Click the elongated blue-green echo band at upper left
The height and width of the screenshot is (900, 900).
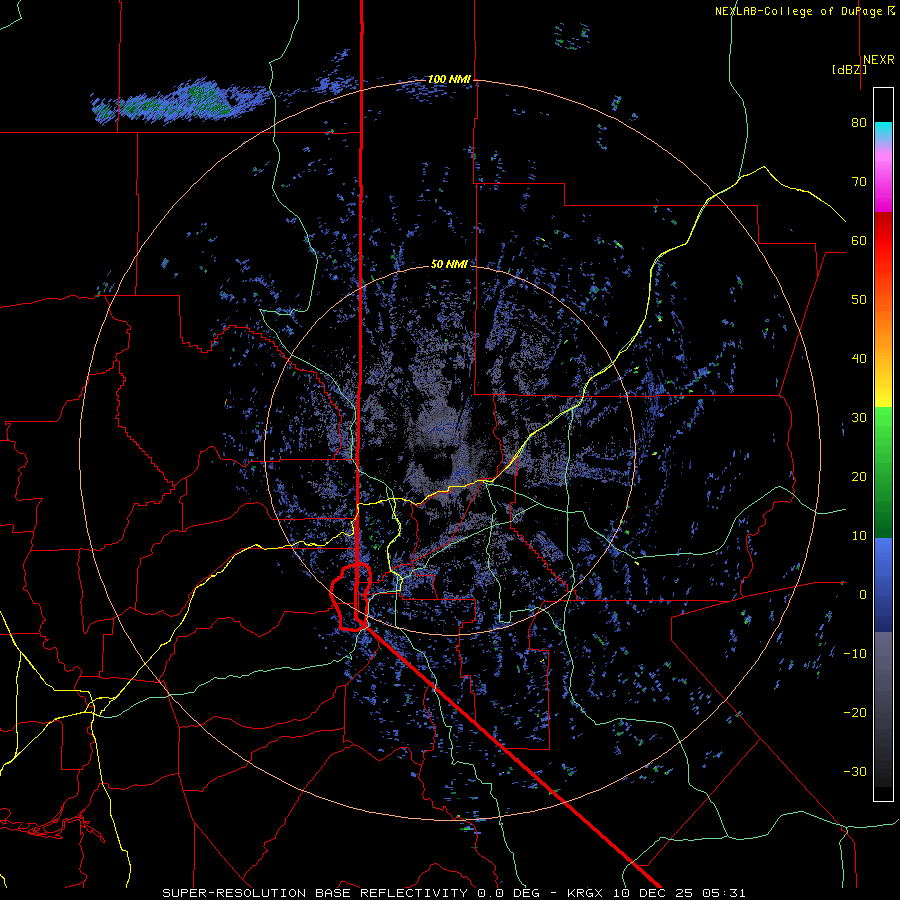(179, 102)
